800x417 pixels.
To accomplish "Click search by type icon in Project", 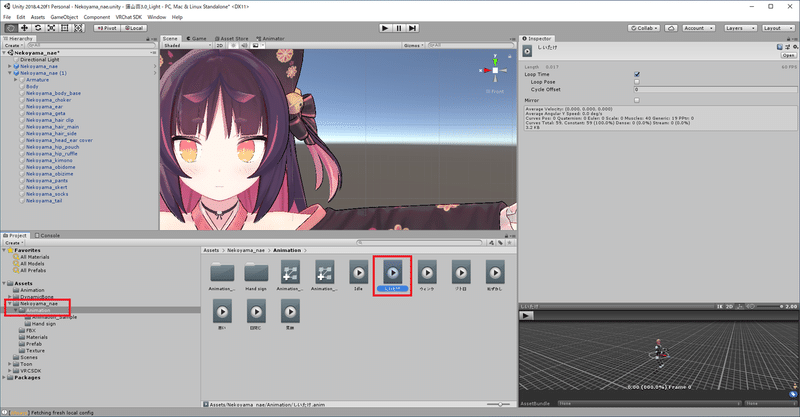I will [491, 243].
